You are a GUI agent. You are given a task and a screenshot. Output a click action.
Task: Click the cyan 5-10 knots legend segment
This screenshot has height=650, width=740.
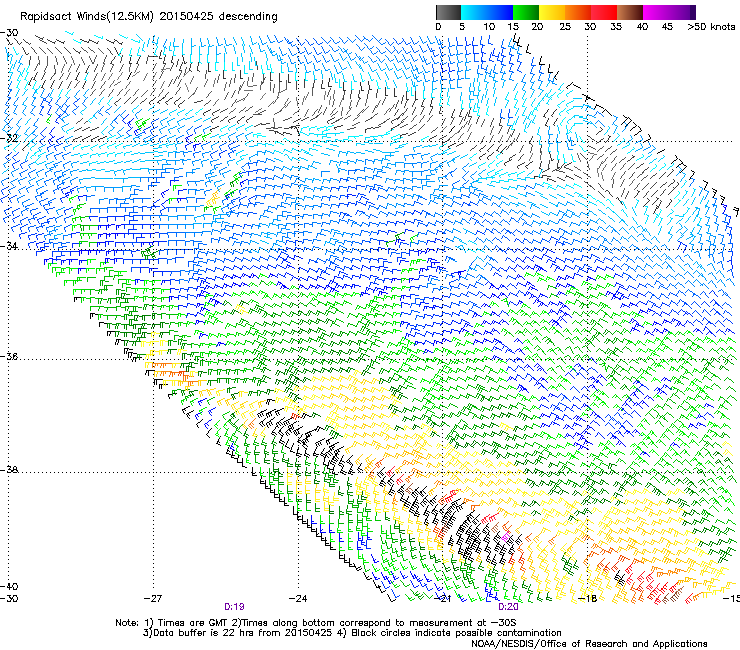[x=474, y=12]
